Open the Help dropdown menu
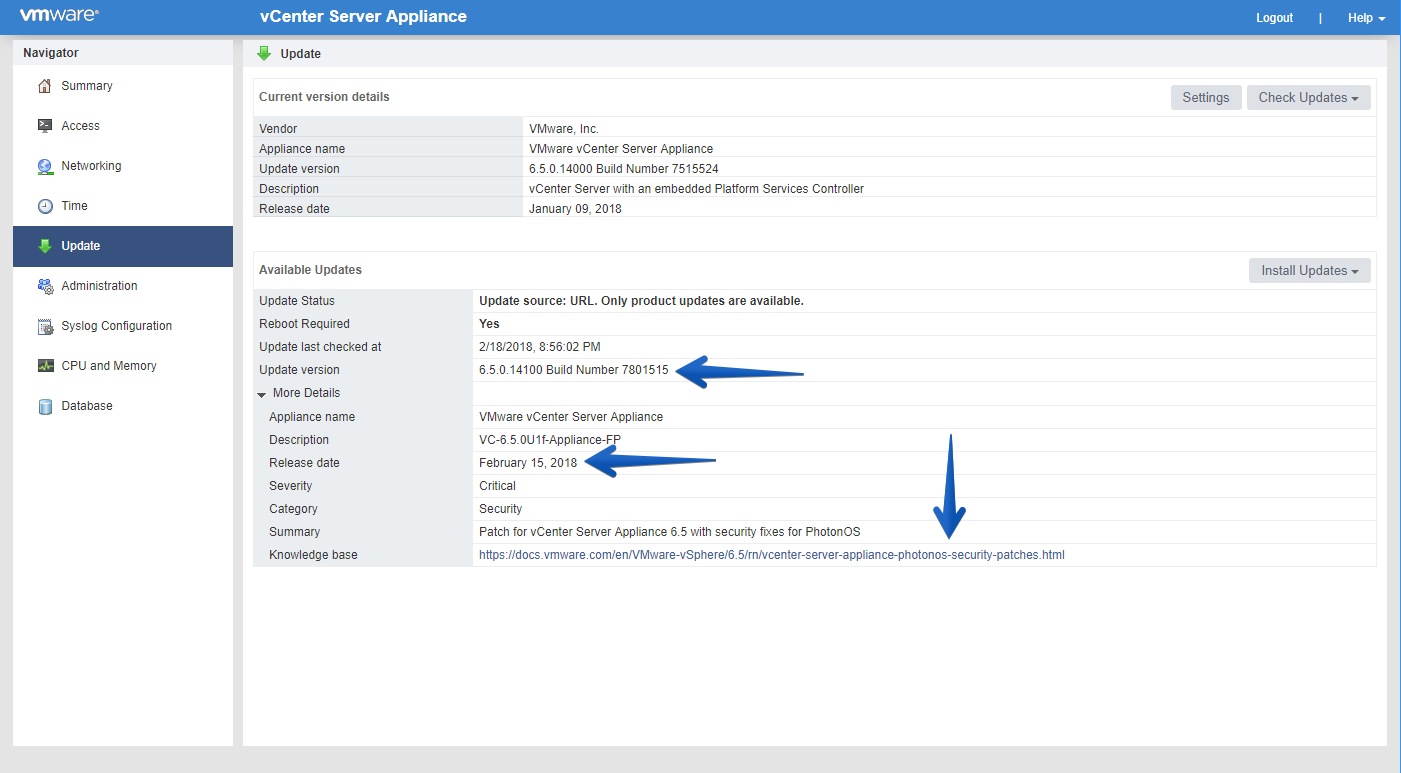 click(1366, 18)
